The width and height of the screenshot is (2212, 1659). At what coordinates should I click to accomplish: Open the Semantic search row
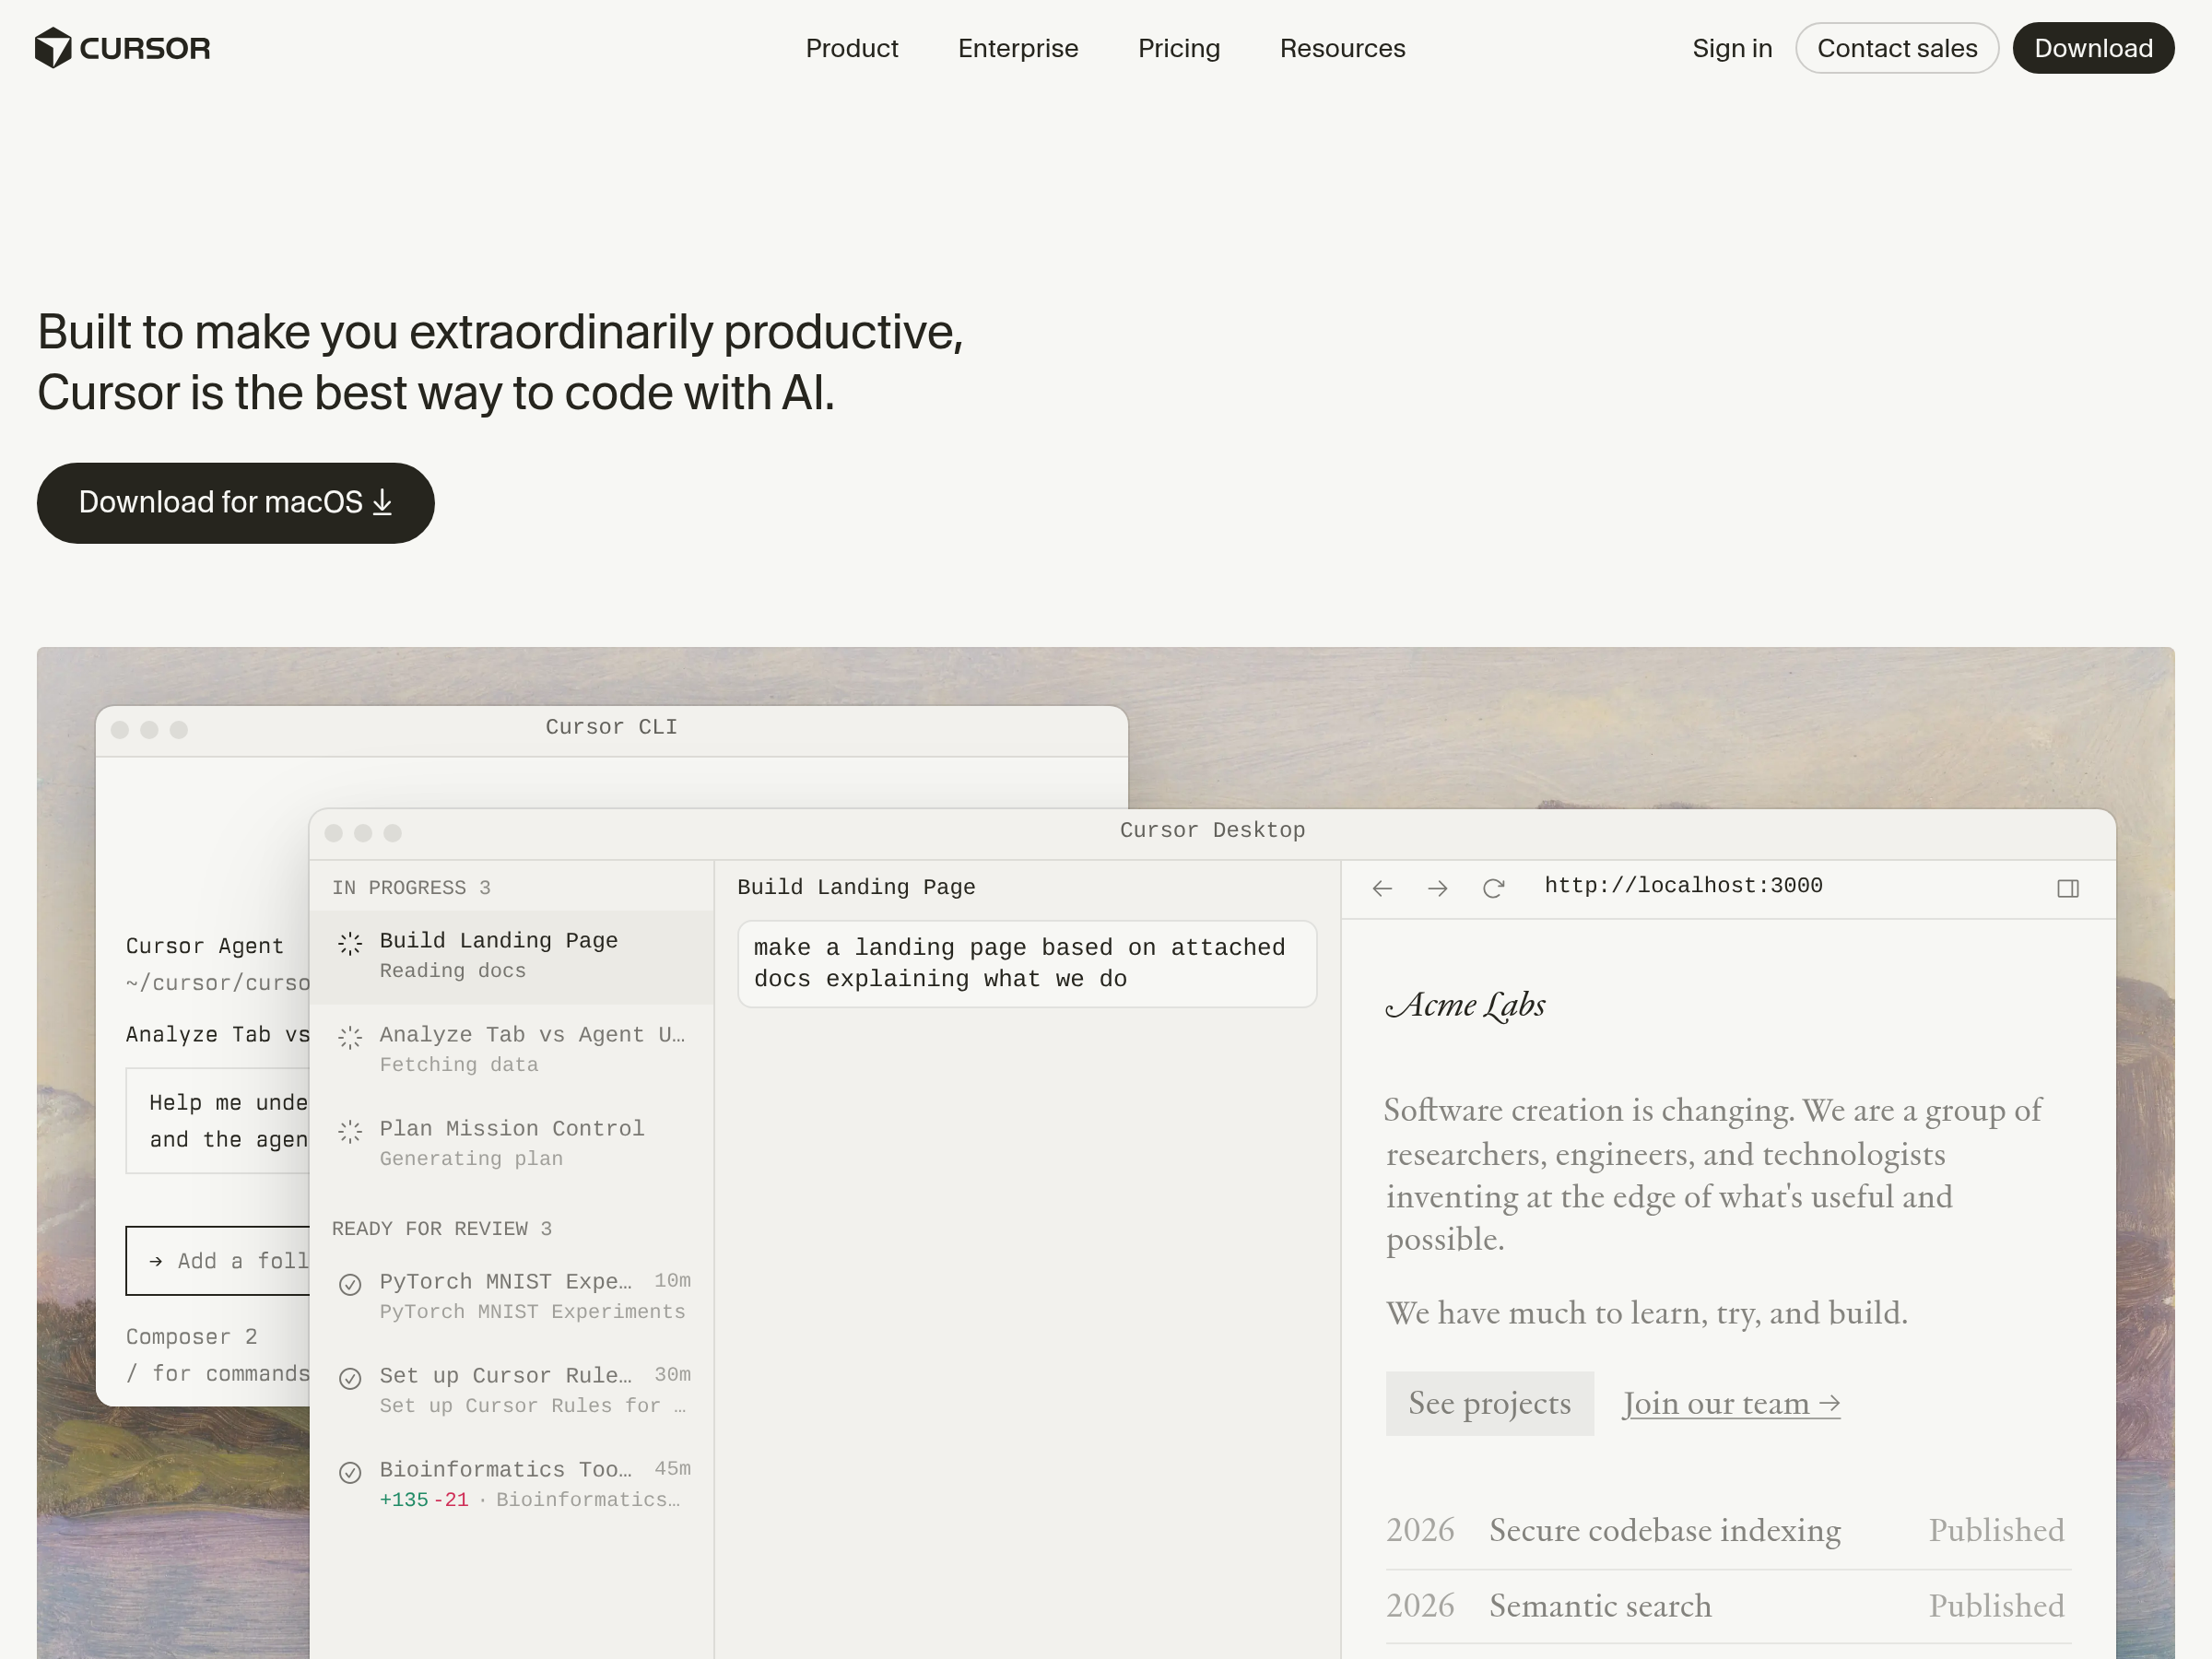tap(1727, 1606)
